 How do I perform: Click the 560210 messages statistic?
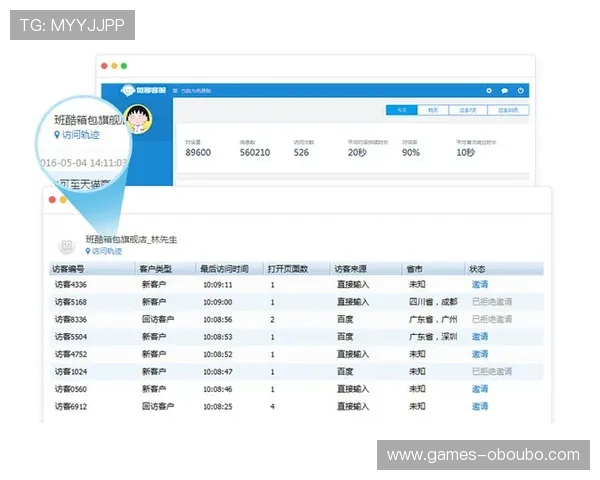click(255, 152)
